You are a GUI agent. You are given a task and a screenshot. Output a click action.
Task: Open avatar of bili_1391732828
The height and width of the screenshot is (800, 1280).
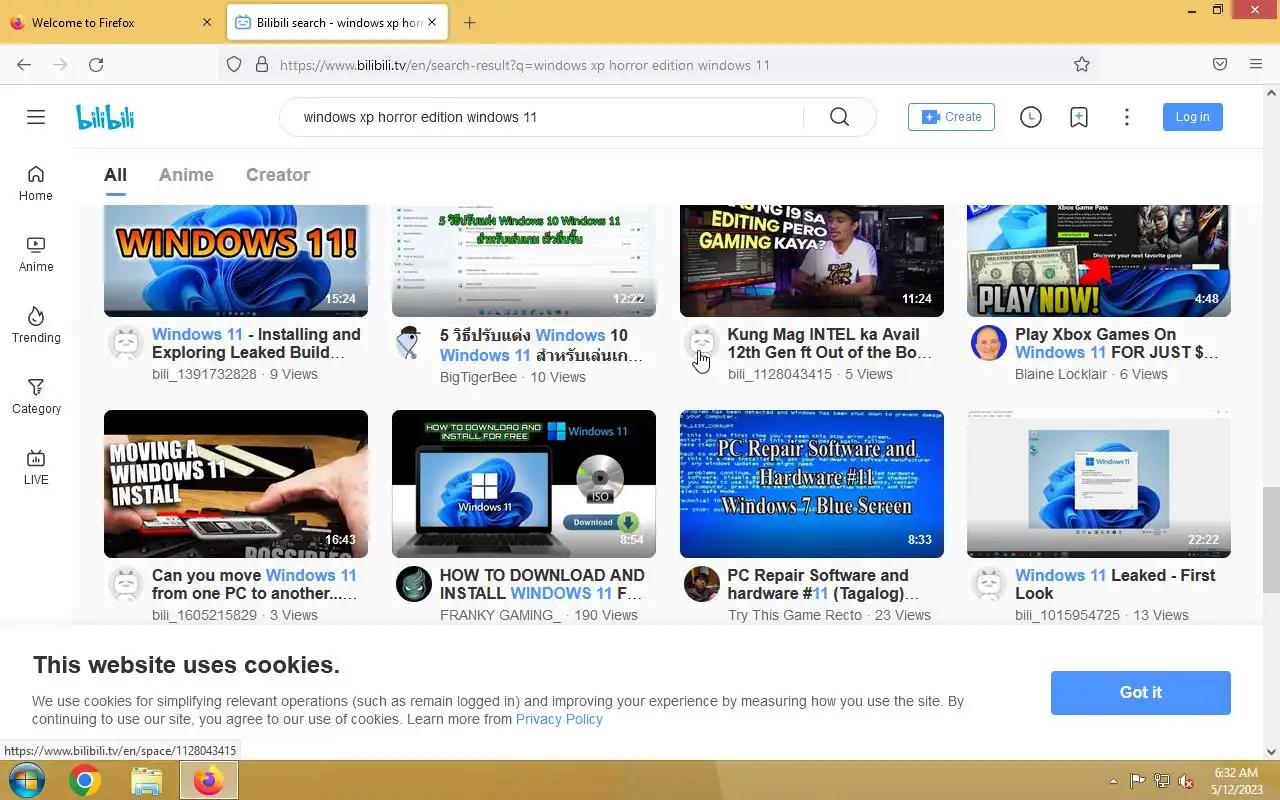tap(126, 343)
